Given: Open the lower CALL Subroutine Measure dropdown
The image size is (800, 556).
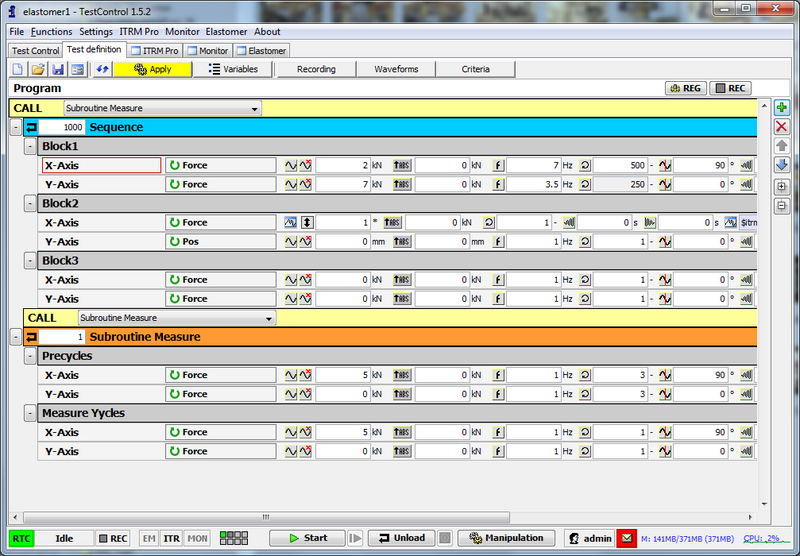Looking at the screenshot, I should [x=177, y=318].
